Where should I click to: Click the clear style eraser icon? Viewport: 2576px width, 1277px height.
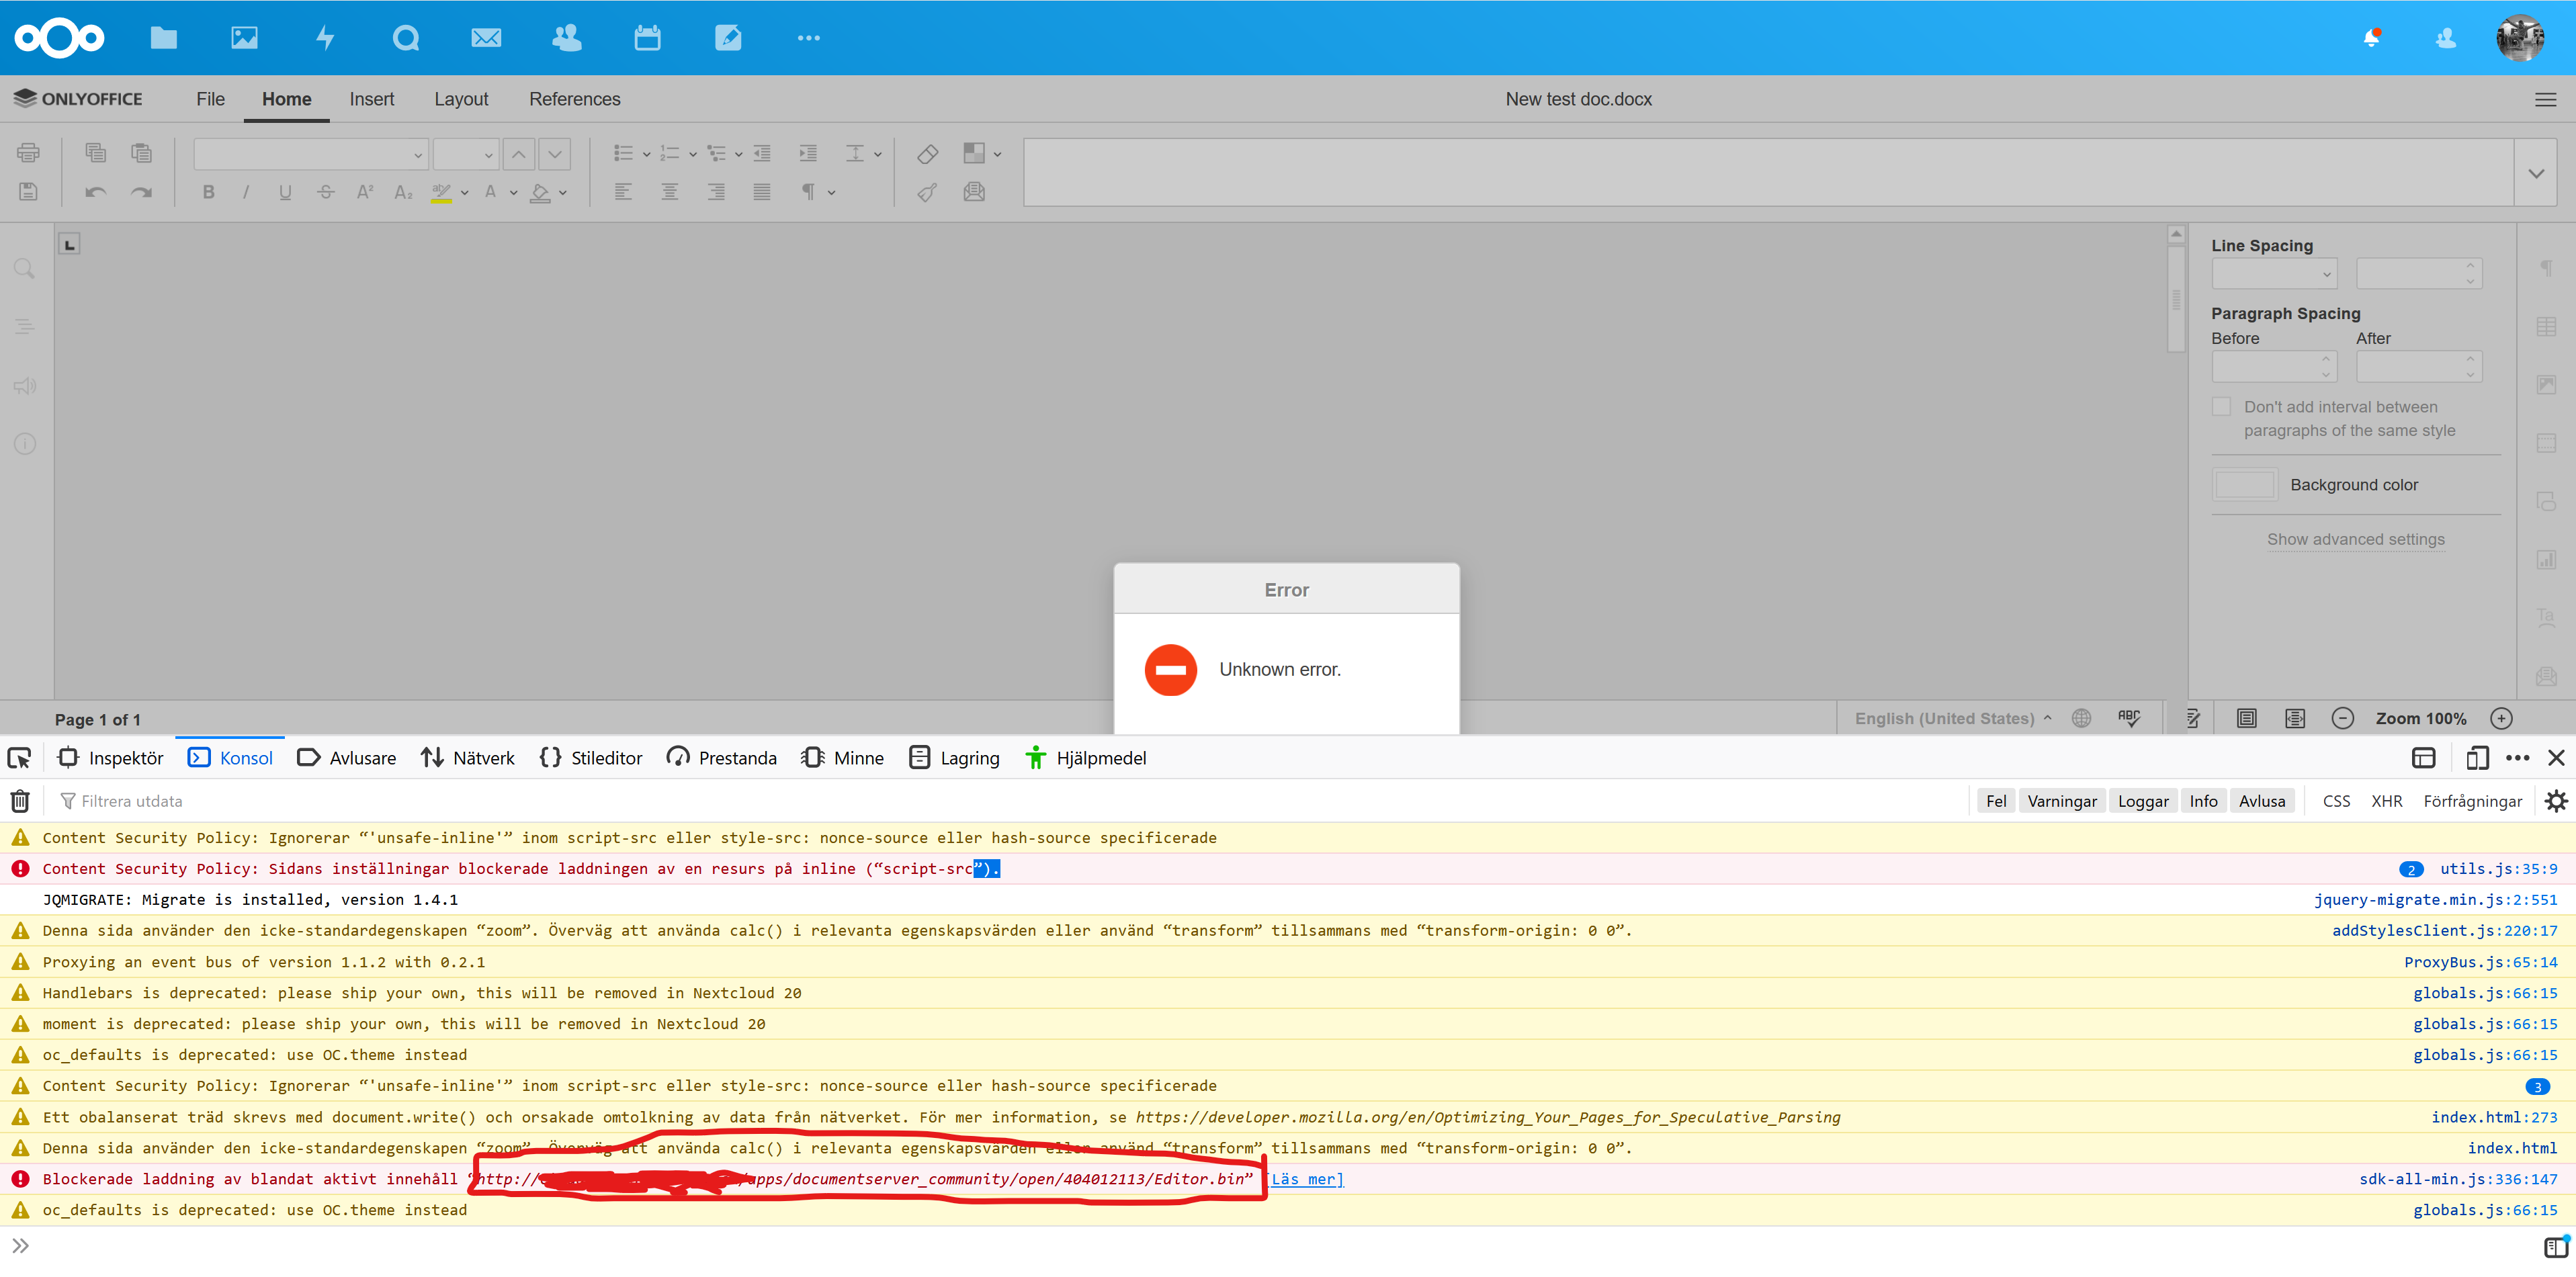pyautogui.click(x=927, y=154)
